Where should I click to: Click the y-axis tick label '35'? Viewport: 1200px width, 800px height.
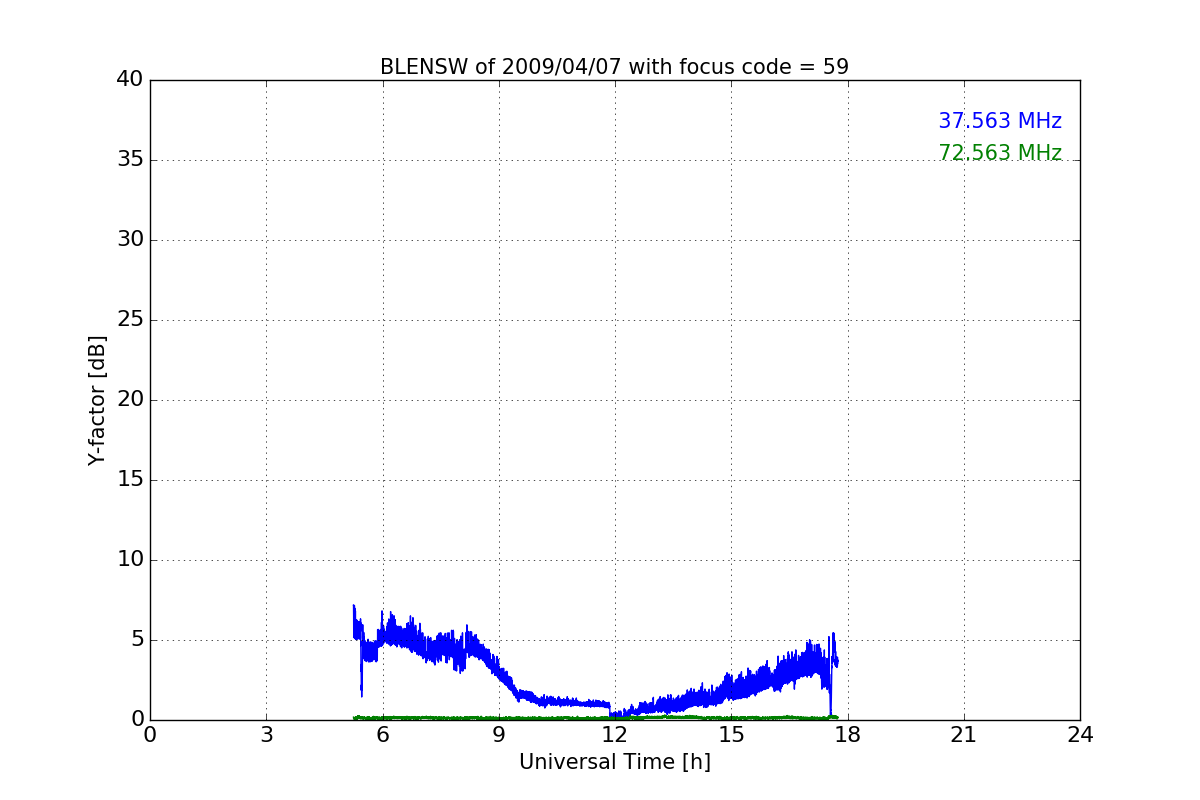(x=130, y=159)
